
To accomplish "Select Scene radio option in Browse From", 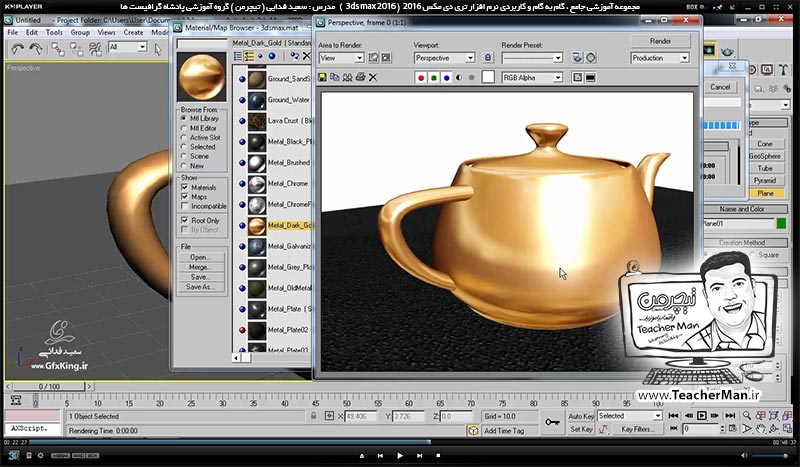I will tap(184, 156).
